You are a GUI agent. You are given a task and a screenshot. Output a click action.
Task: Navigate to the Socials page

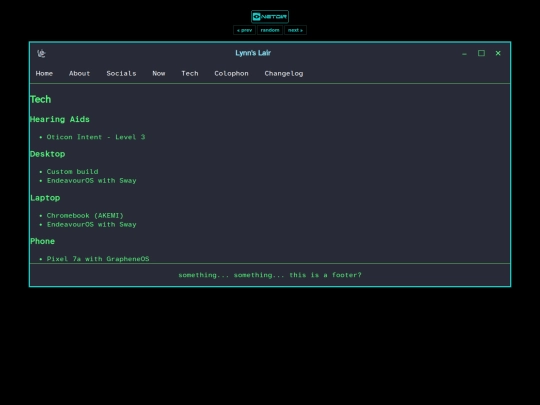pyautogui.click(x=121, y=73)
